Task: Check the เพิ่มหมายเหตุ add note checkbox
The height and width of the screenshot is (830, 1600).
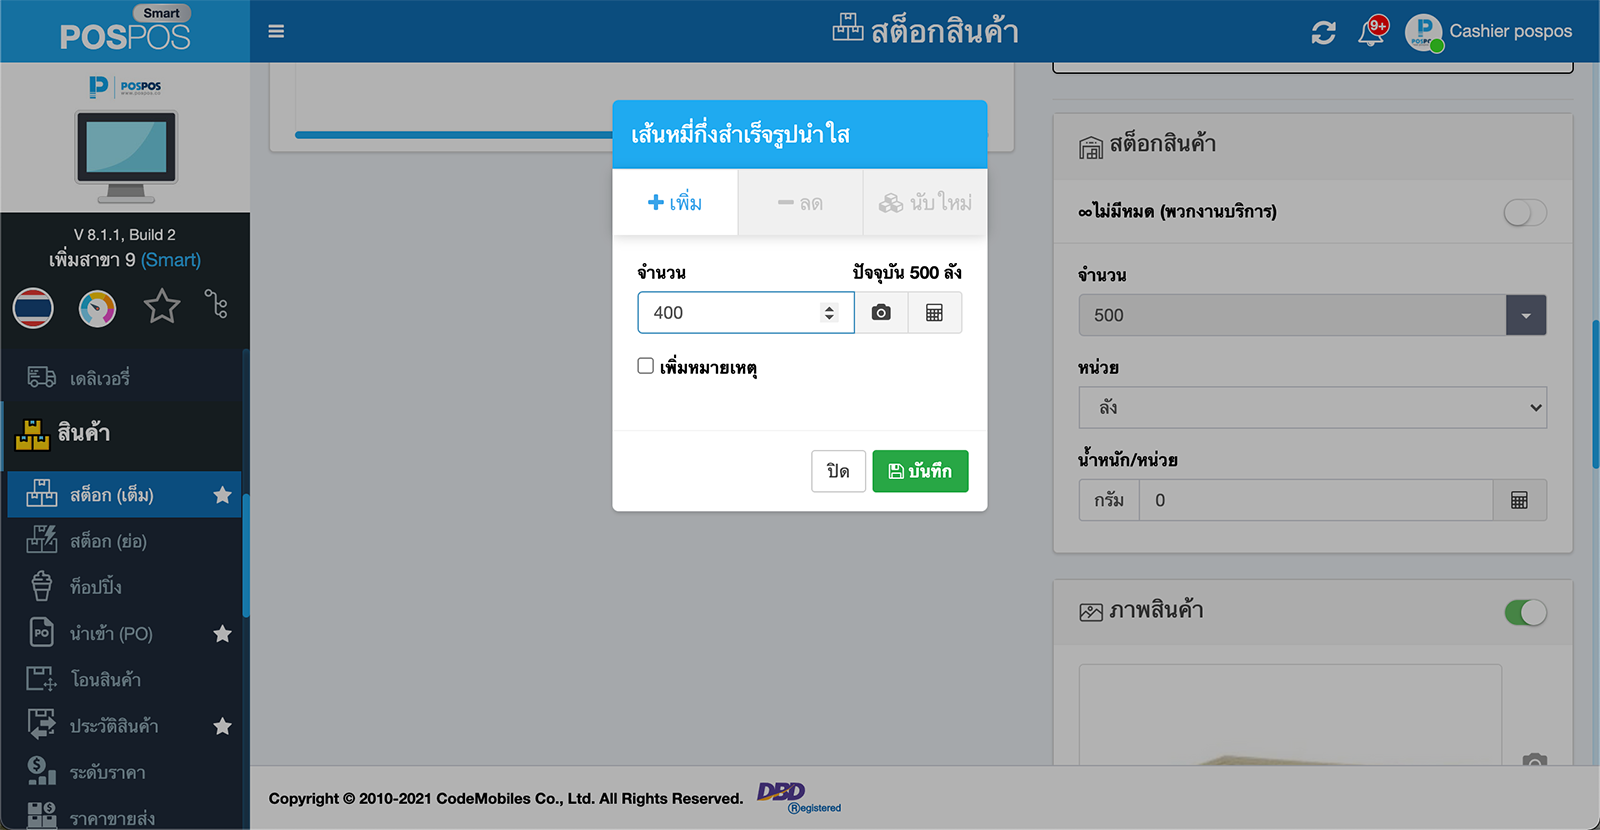Action: (646, 366)
